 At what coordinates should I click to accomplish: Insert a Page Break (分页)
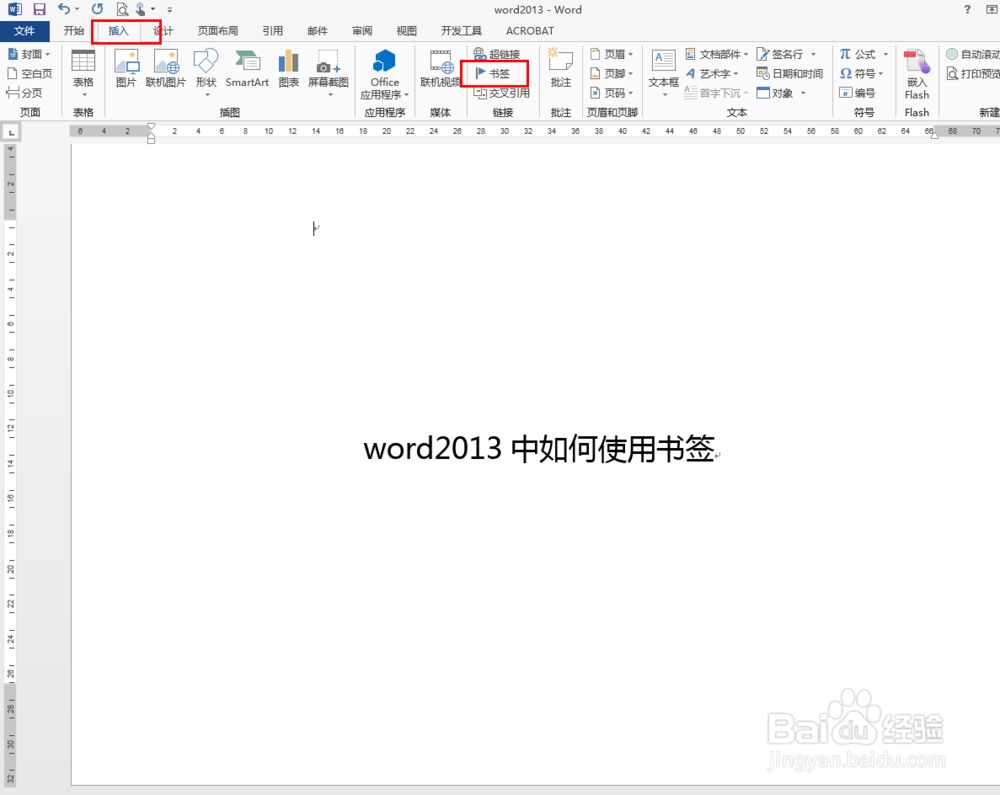(x=24, y=92)
